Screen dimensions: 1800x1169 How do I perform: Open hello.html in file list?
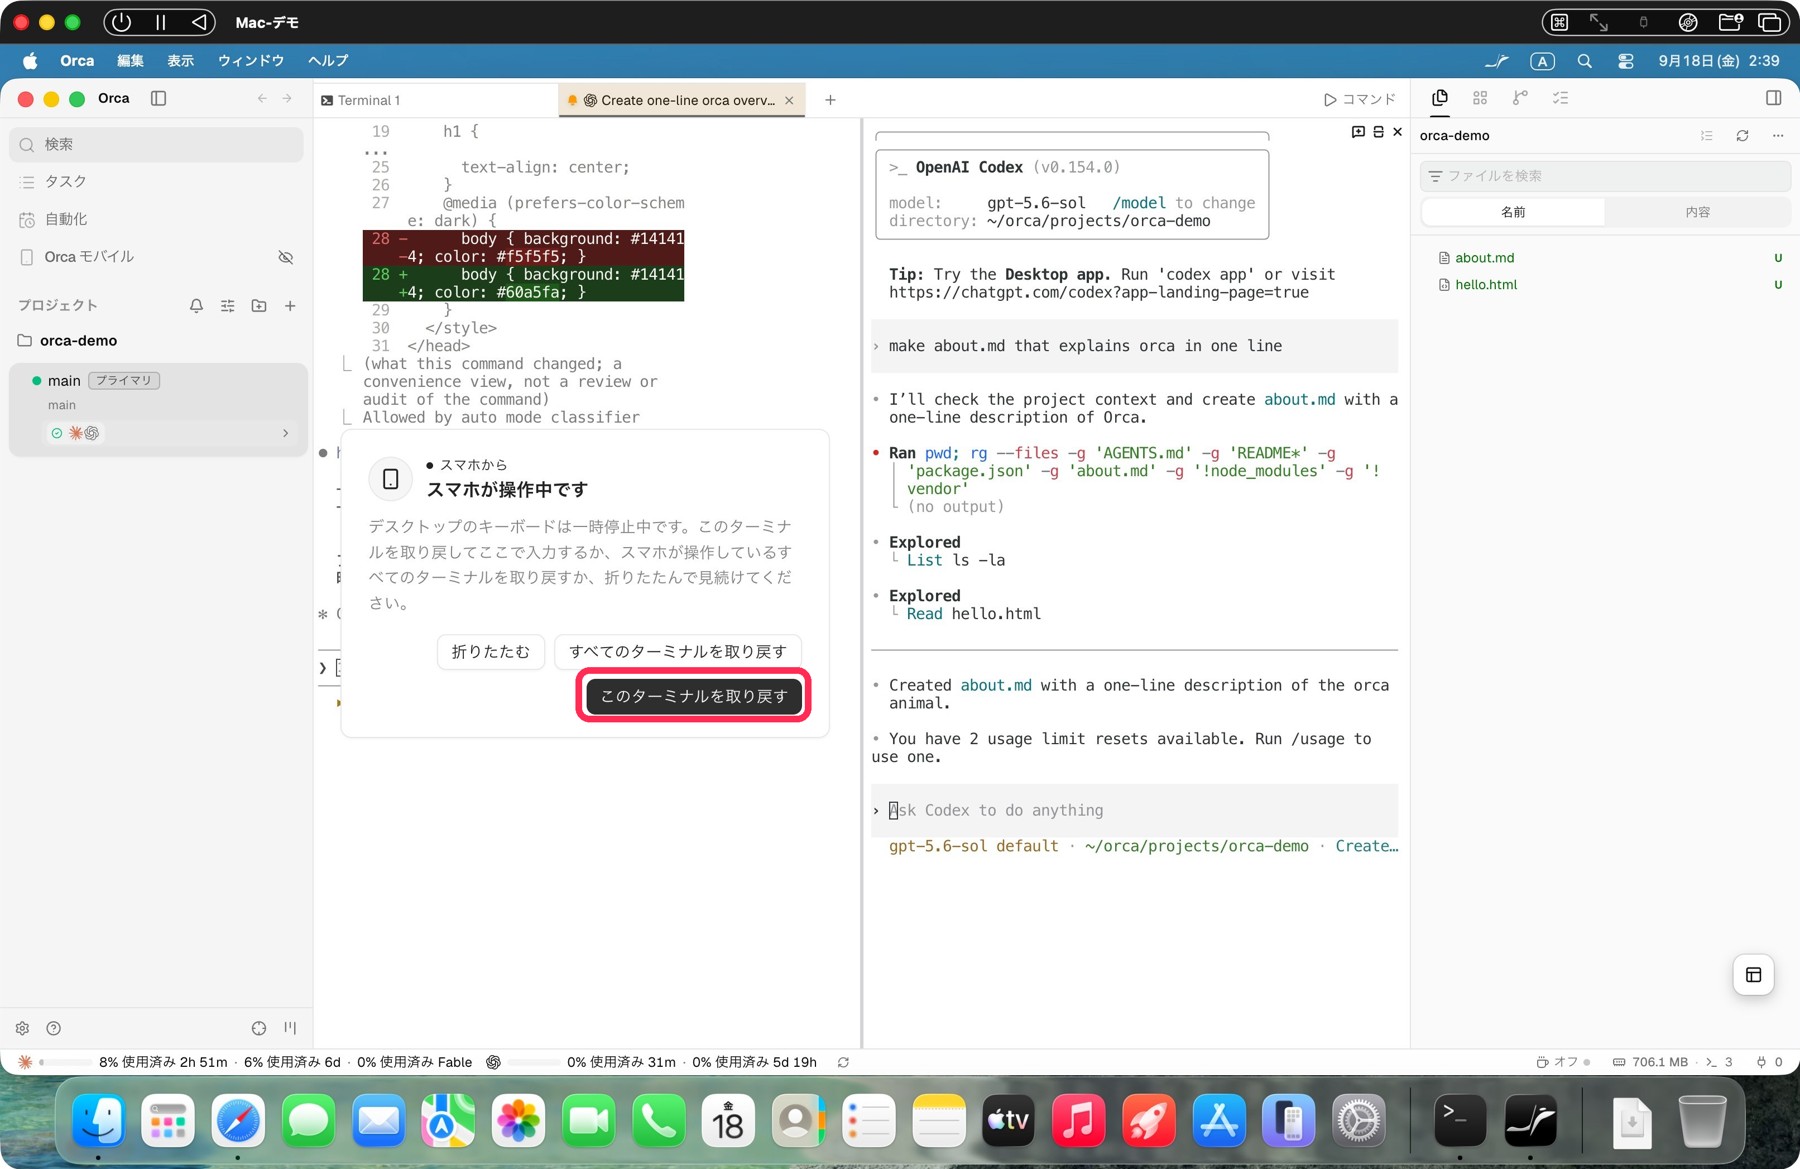coord(1485,285)
